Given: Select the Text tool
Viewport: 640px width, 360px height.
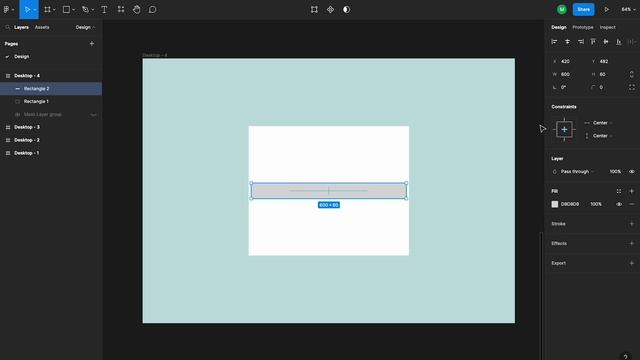Looking at the screenshot, I should click(104, 9).
